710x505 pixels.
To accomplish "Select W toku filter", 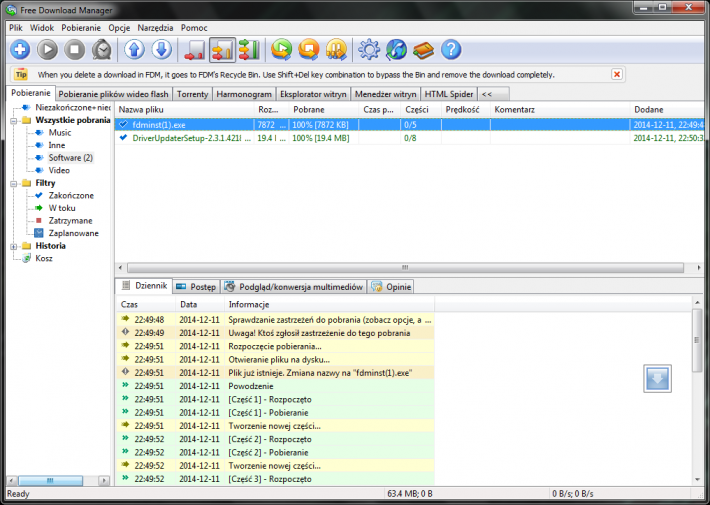I will [x=62, y=208].
